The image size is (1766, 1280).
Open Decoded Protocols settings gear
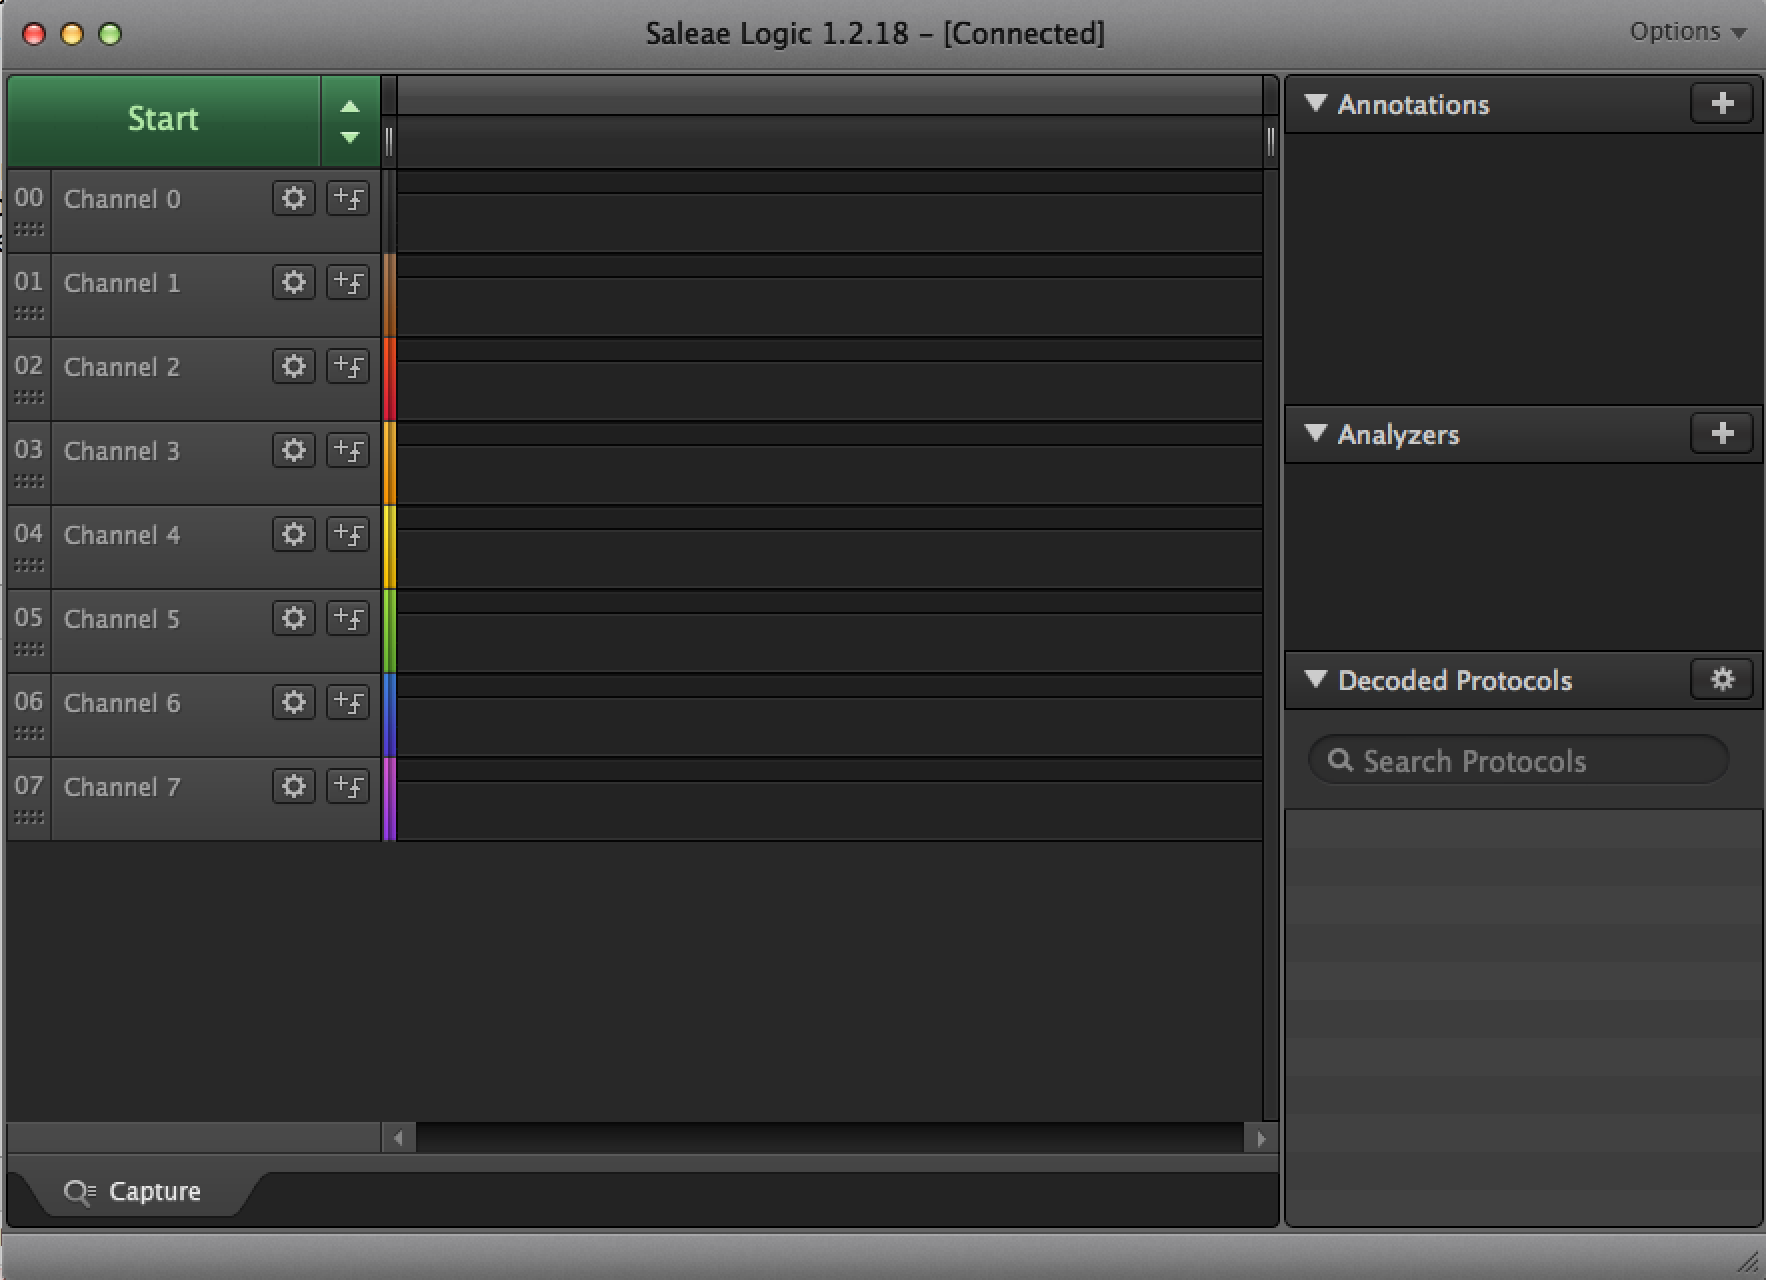pyautogui.click(x=1721, y=679)
